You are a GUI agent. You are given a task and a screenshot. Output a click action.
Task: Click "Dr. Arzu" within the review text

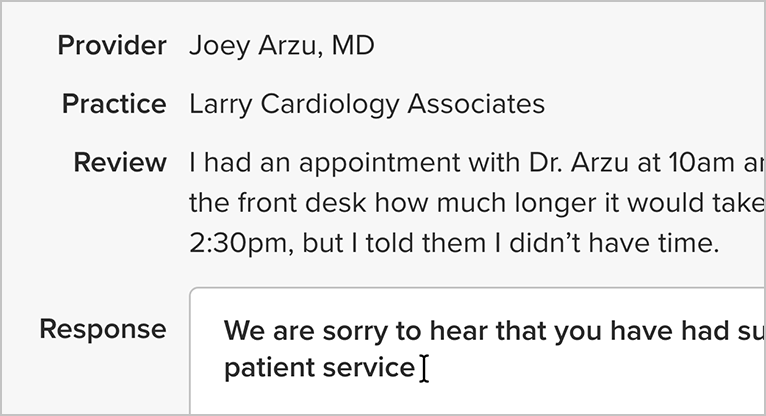(578, 162)
